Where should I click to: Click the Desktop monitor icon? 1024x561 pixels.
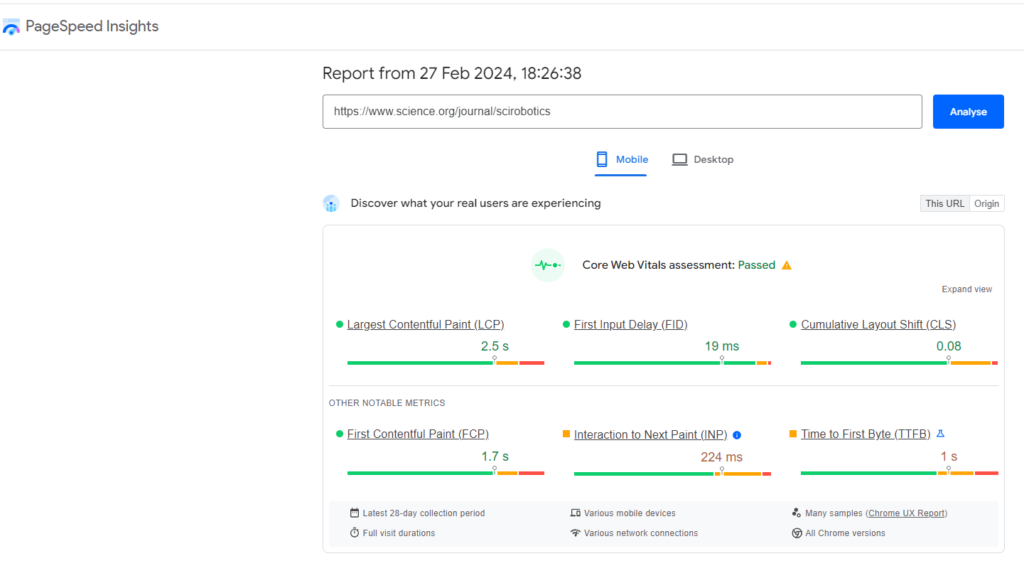(679, 159)
